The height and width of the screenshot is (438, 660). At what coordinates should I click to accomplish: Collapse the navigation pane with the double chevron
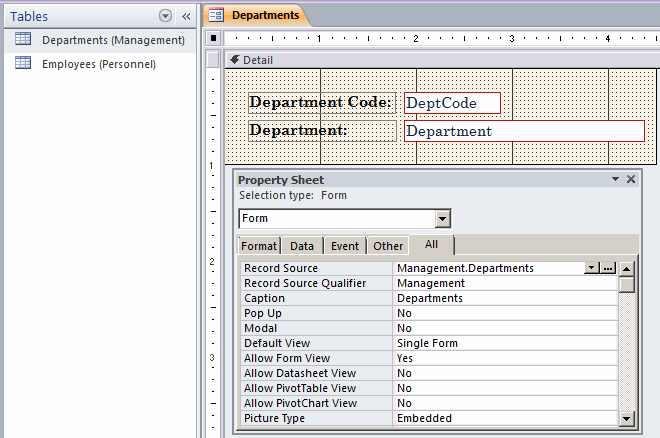point(186,16)
